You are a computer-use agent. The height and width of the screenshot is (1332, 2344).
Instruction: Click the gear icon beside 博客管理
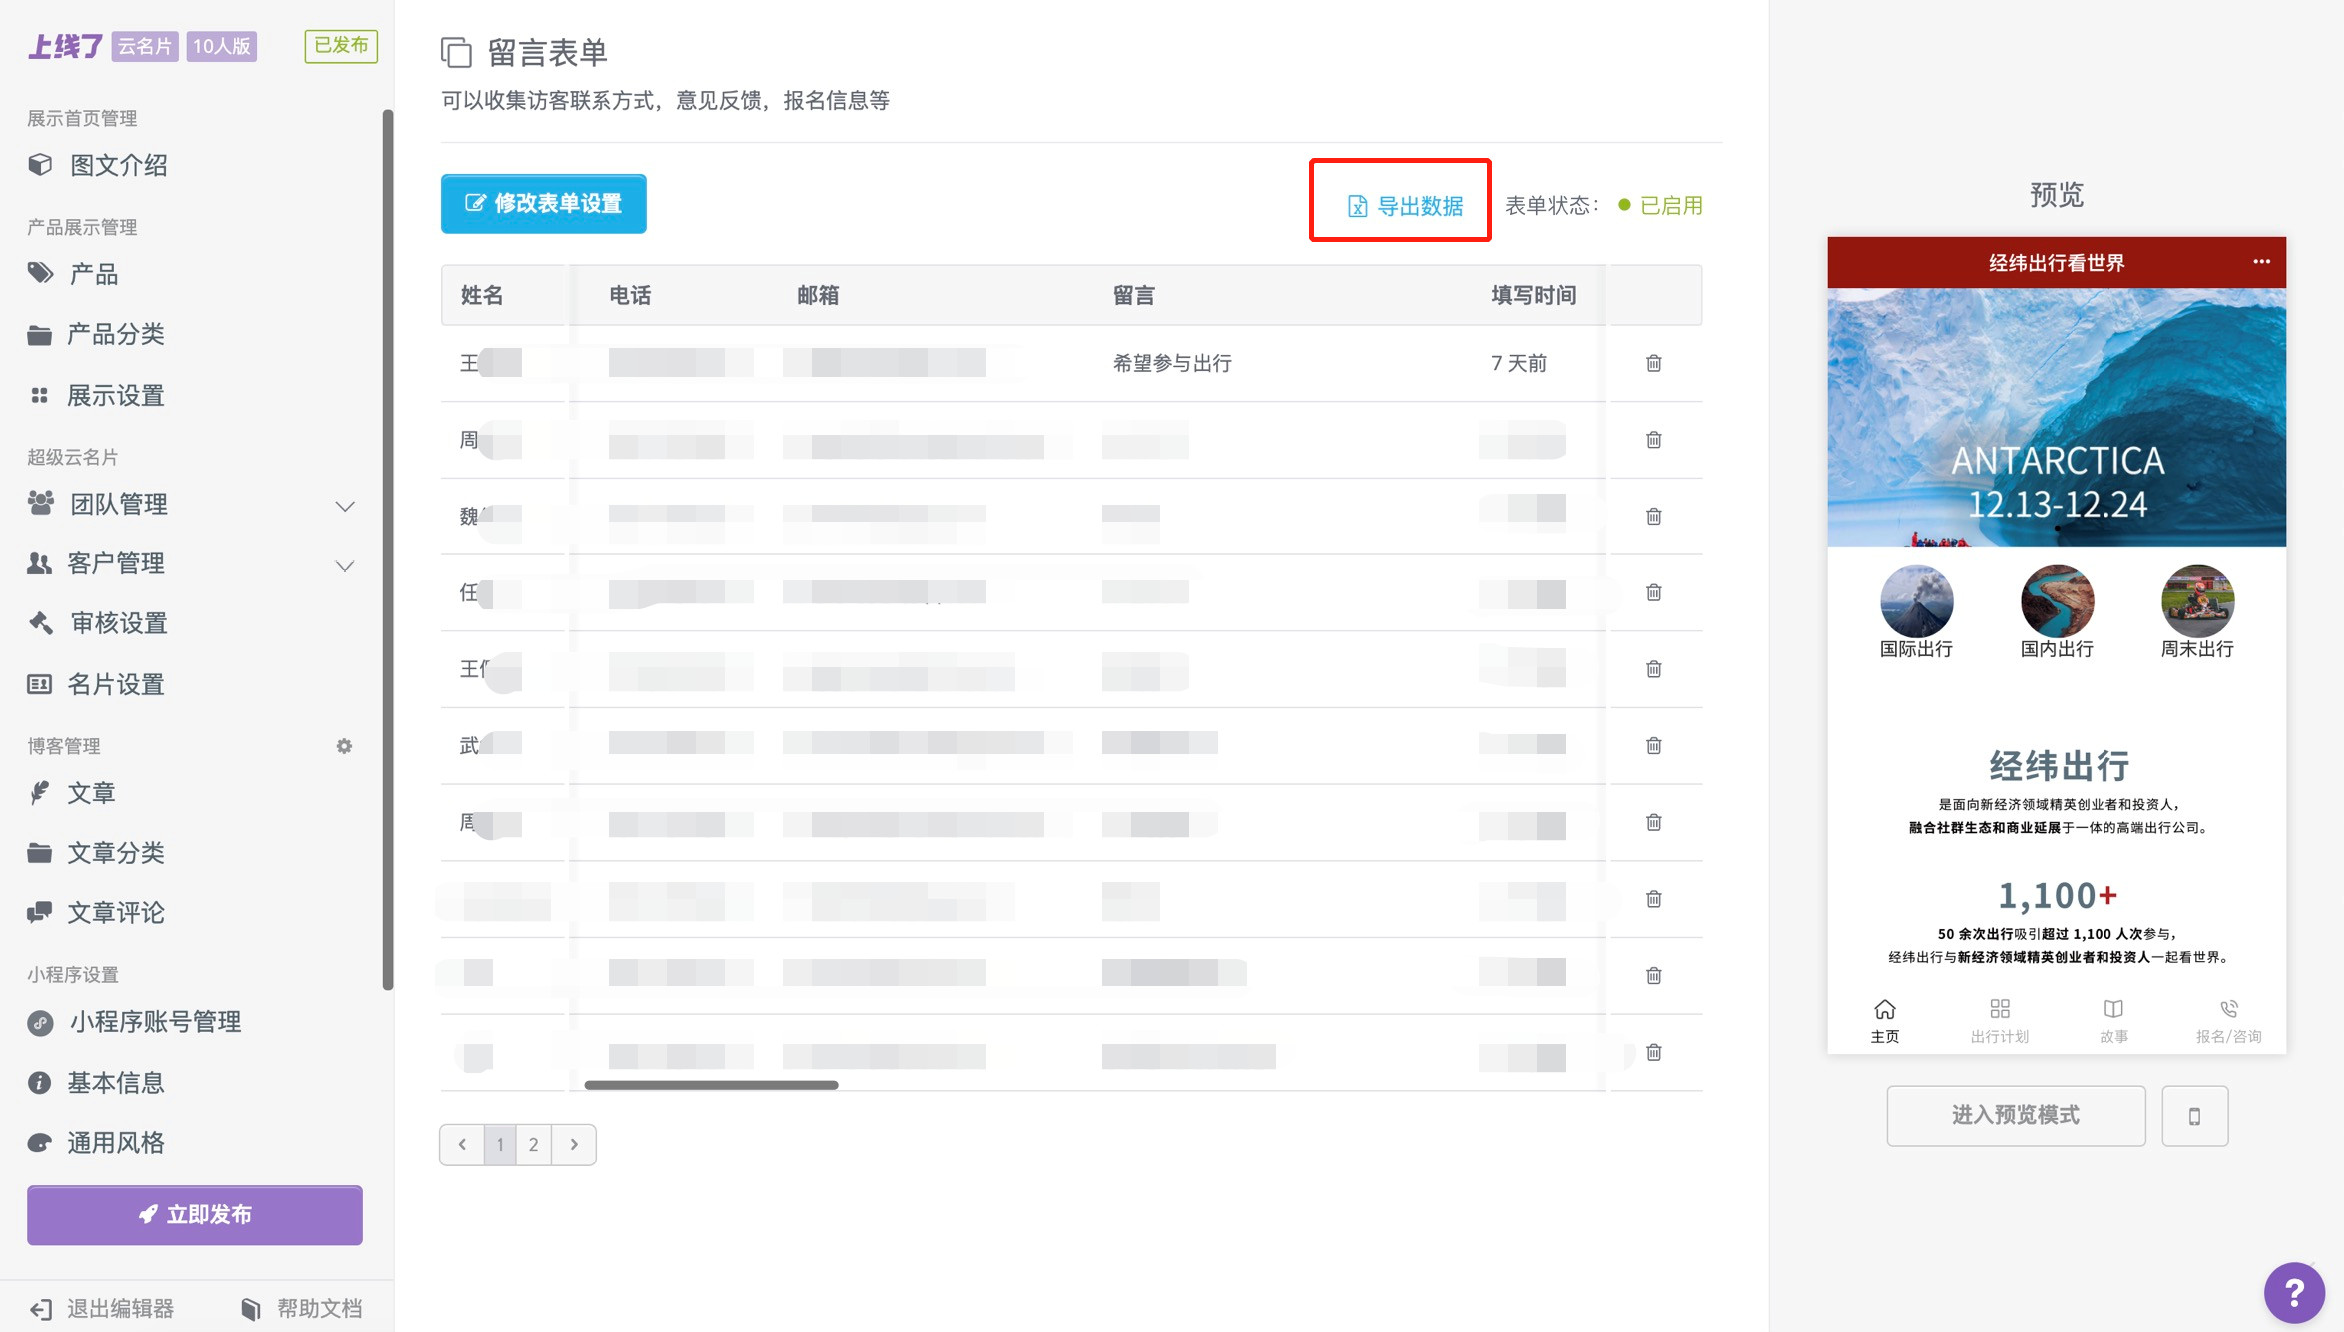(x=344, y=746)
